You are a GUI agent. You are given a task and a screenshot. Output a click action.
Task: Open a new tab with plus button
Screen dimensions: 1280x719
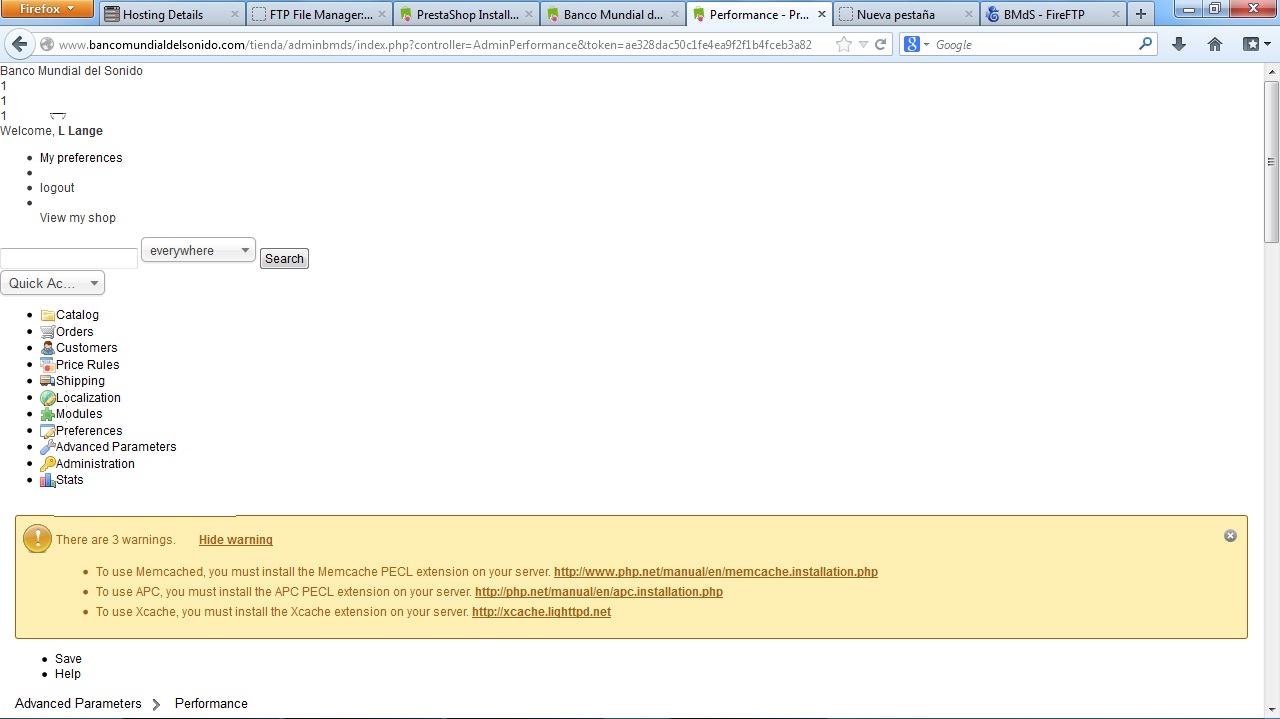click(x=1141, y=14)
